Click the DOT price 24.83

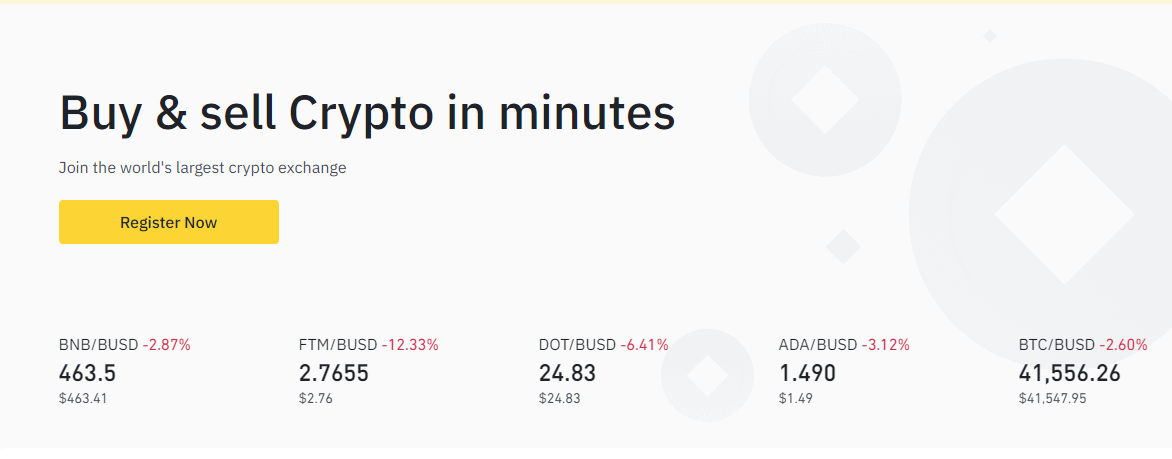[567, 374]
